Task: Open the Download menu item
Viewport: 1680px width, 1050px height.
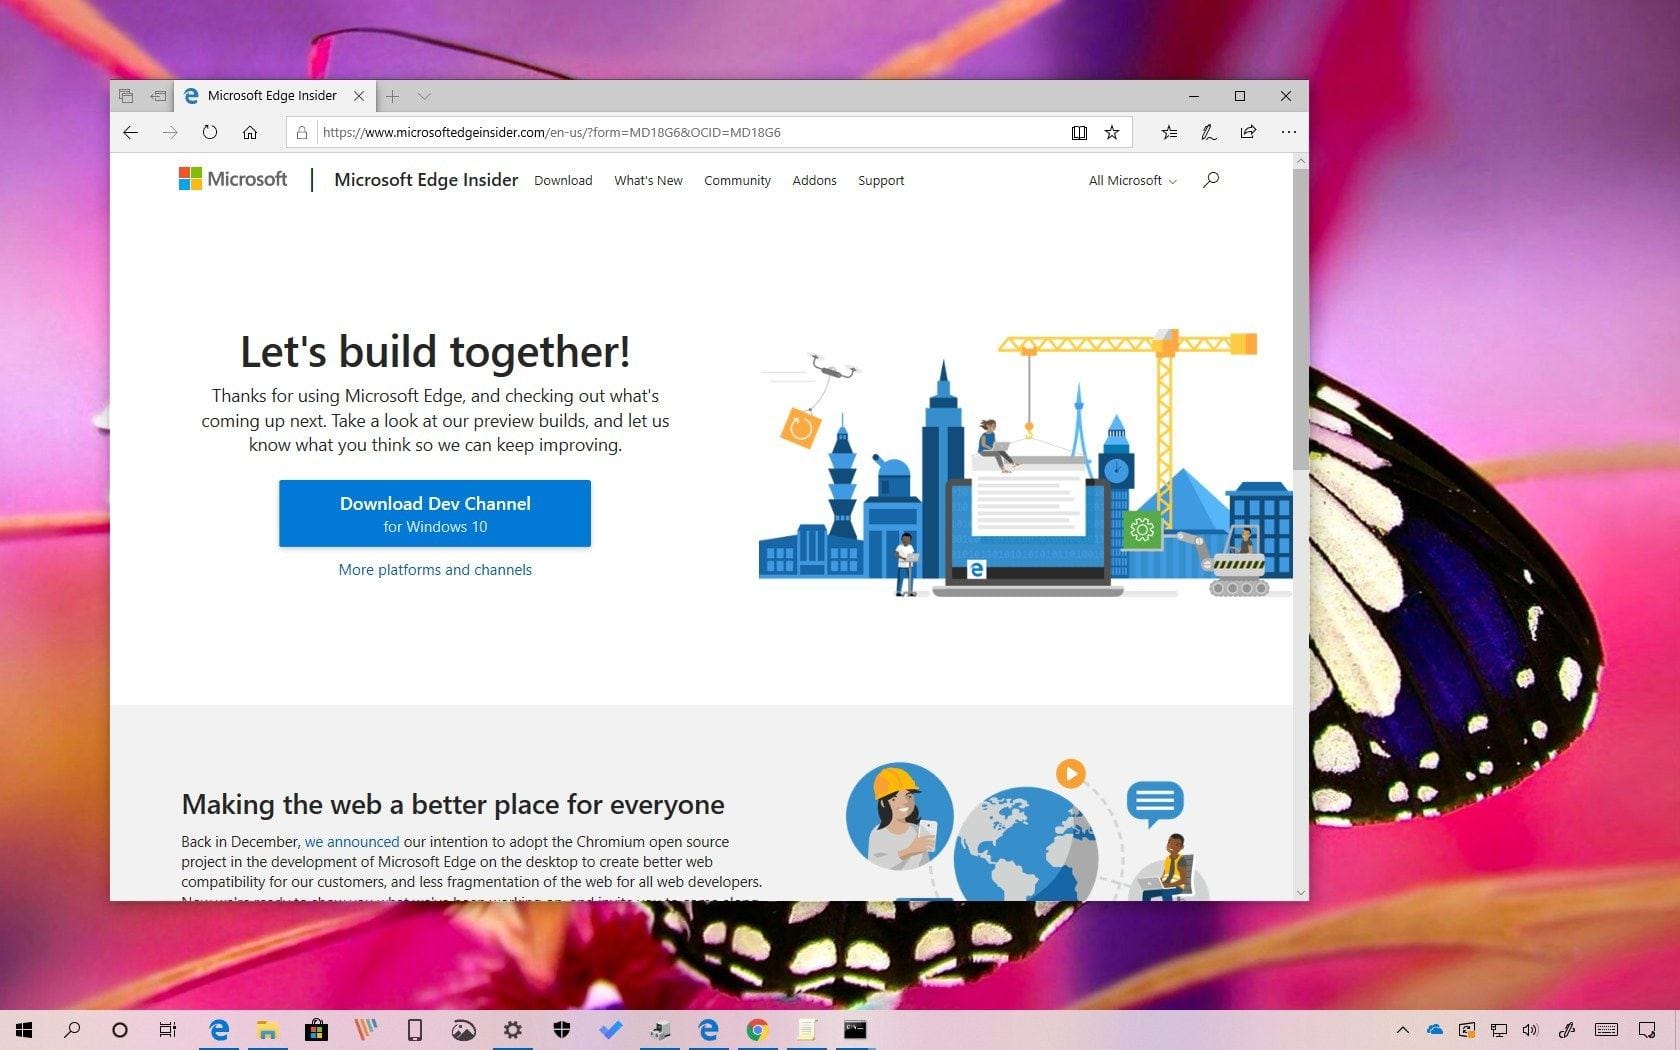Action: (x=563, y=181)
